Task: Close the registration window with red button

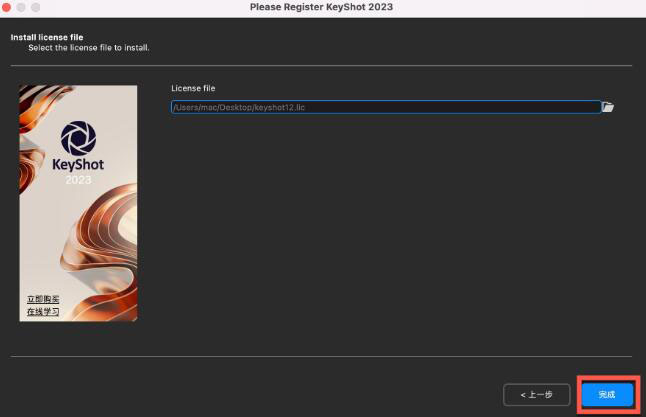Action: coord(6,7)
